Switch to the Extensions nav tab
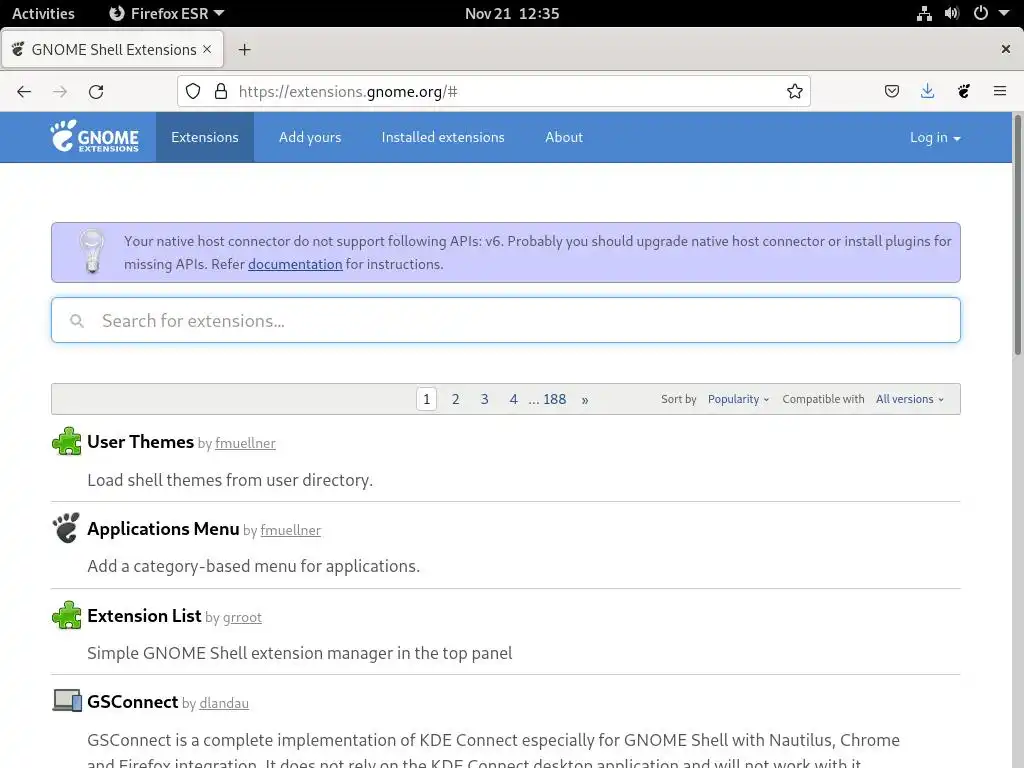 click(204, 137)
